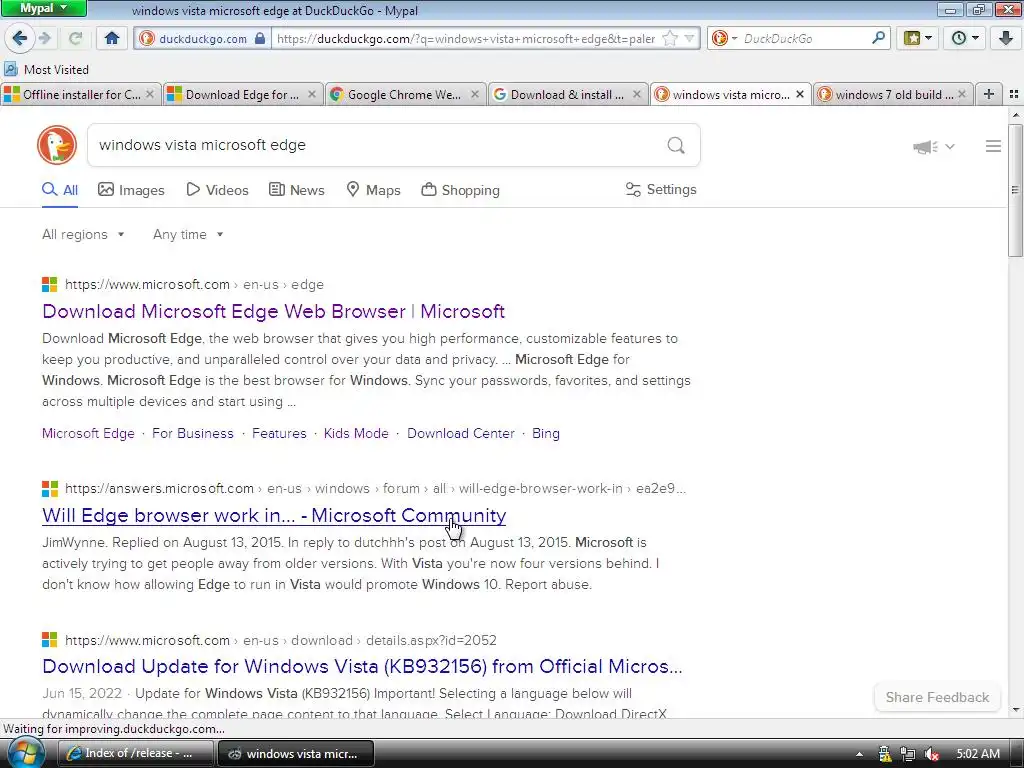Close the Google Chrome We... tab
This screenshot has width=1024, height=768.
coord(475,95)
